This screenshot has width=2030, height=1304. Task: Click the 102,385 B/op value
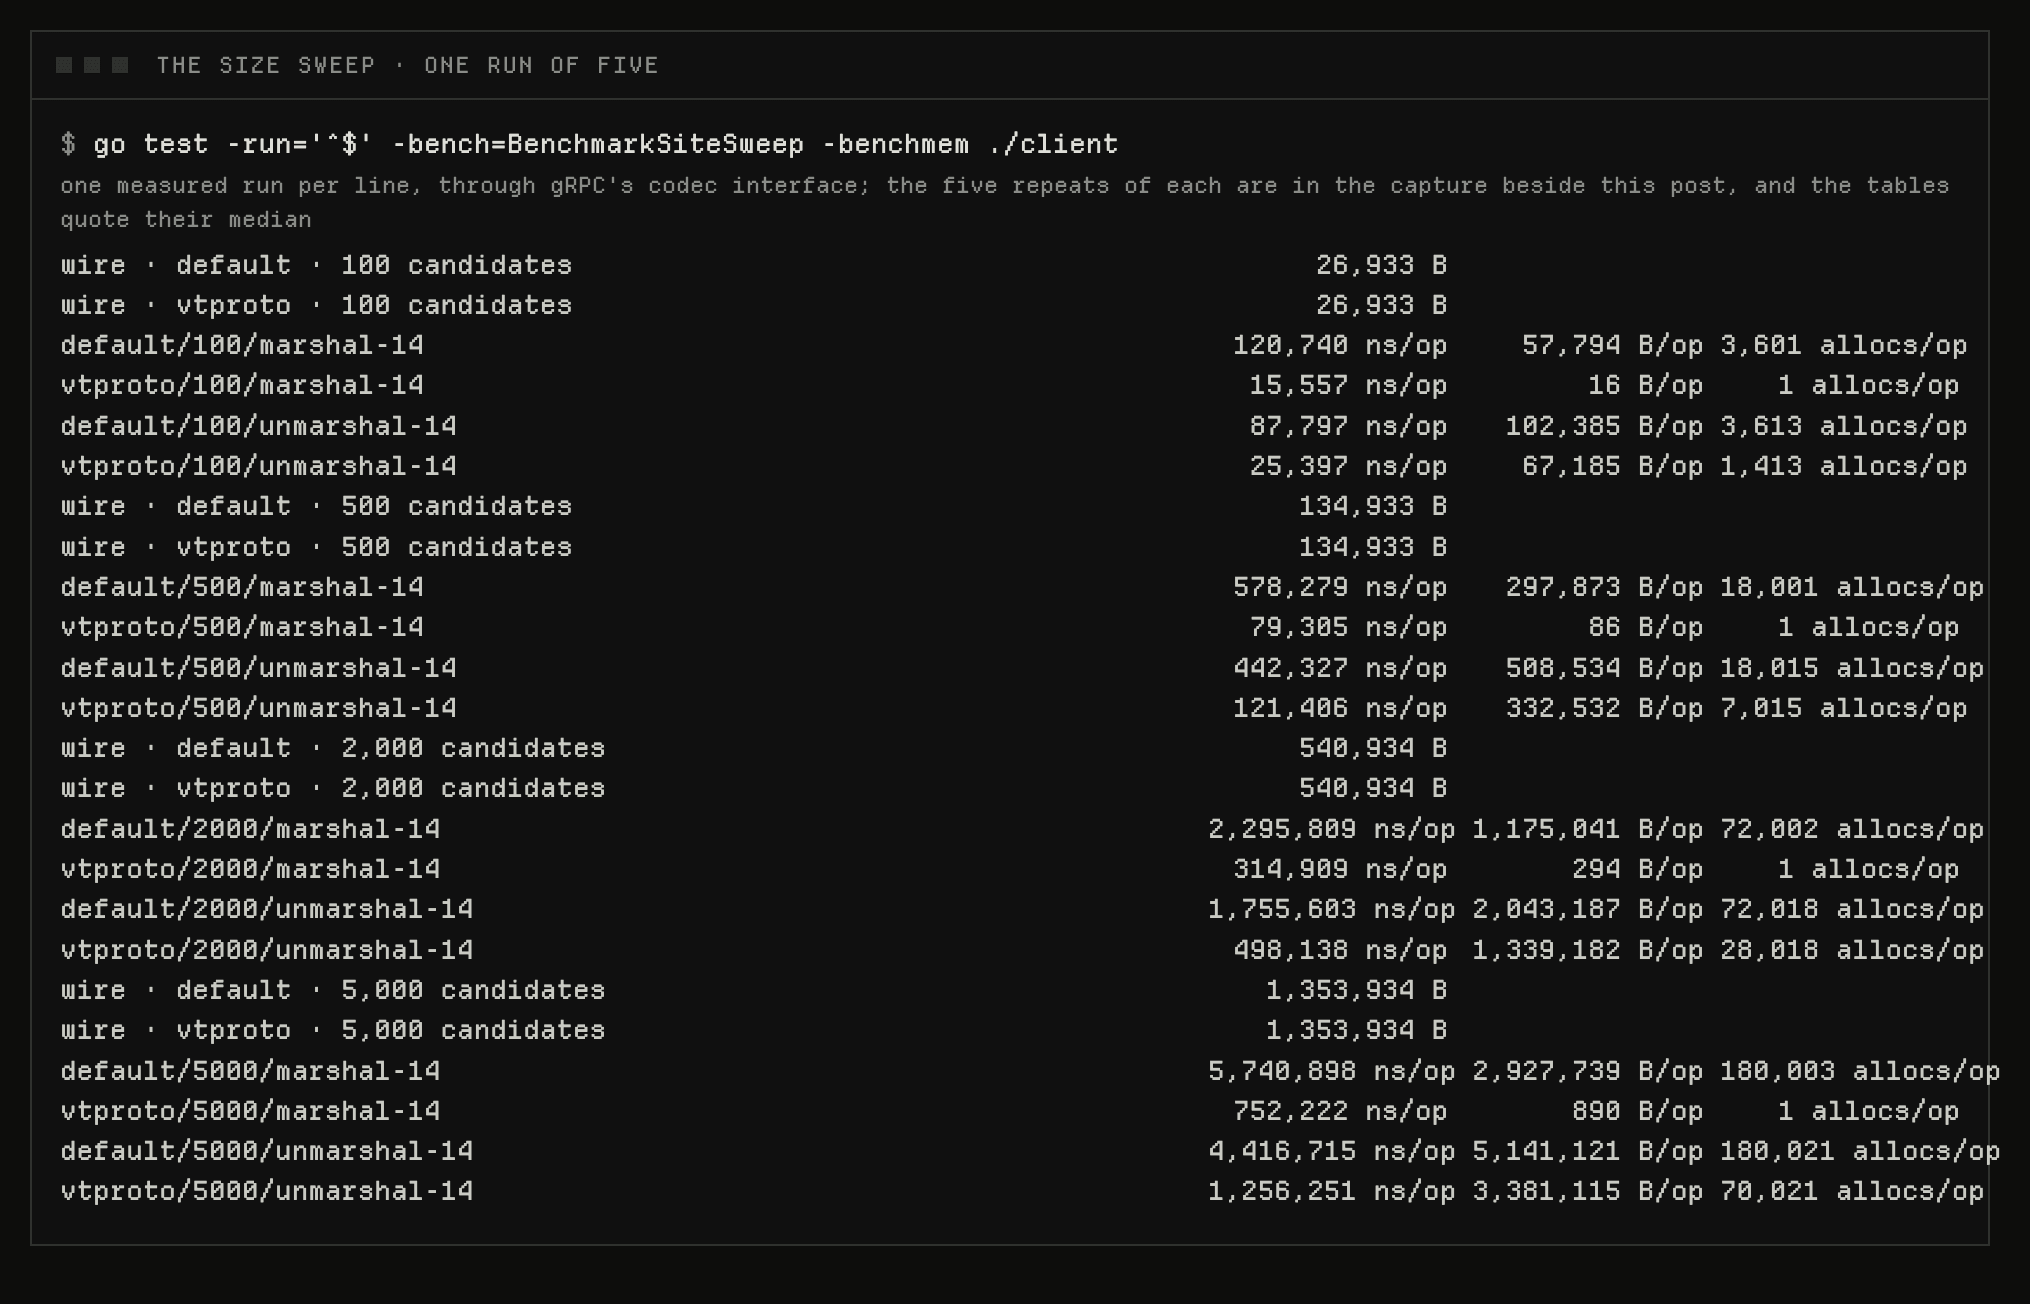[1604, 426]
